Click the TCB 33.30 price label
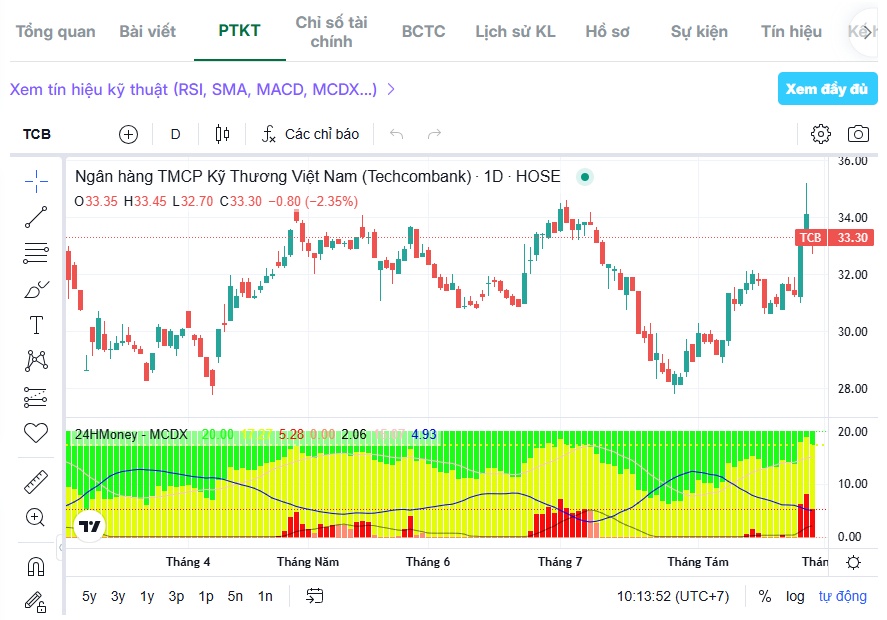This screenshot has width=887, height=620. click(834, 238)
